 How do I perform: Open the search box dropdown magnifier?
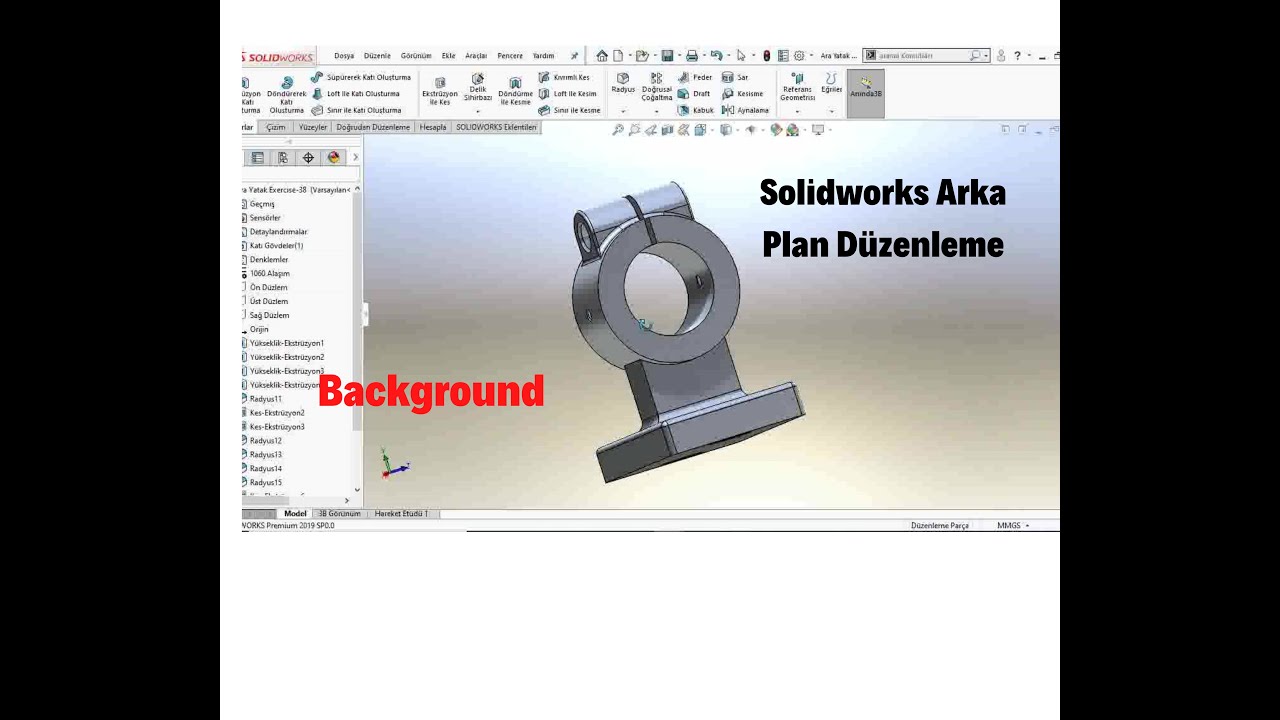point(977,56)
